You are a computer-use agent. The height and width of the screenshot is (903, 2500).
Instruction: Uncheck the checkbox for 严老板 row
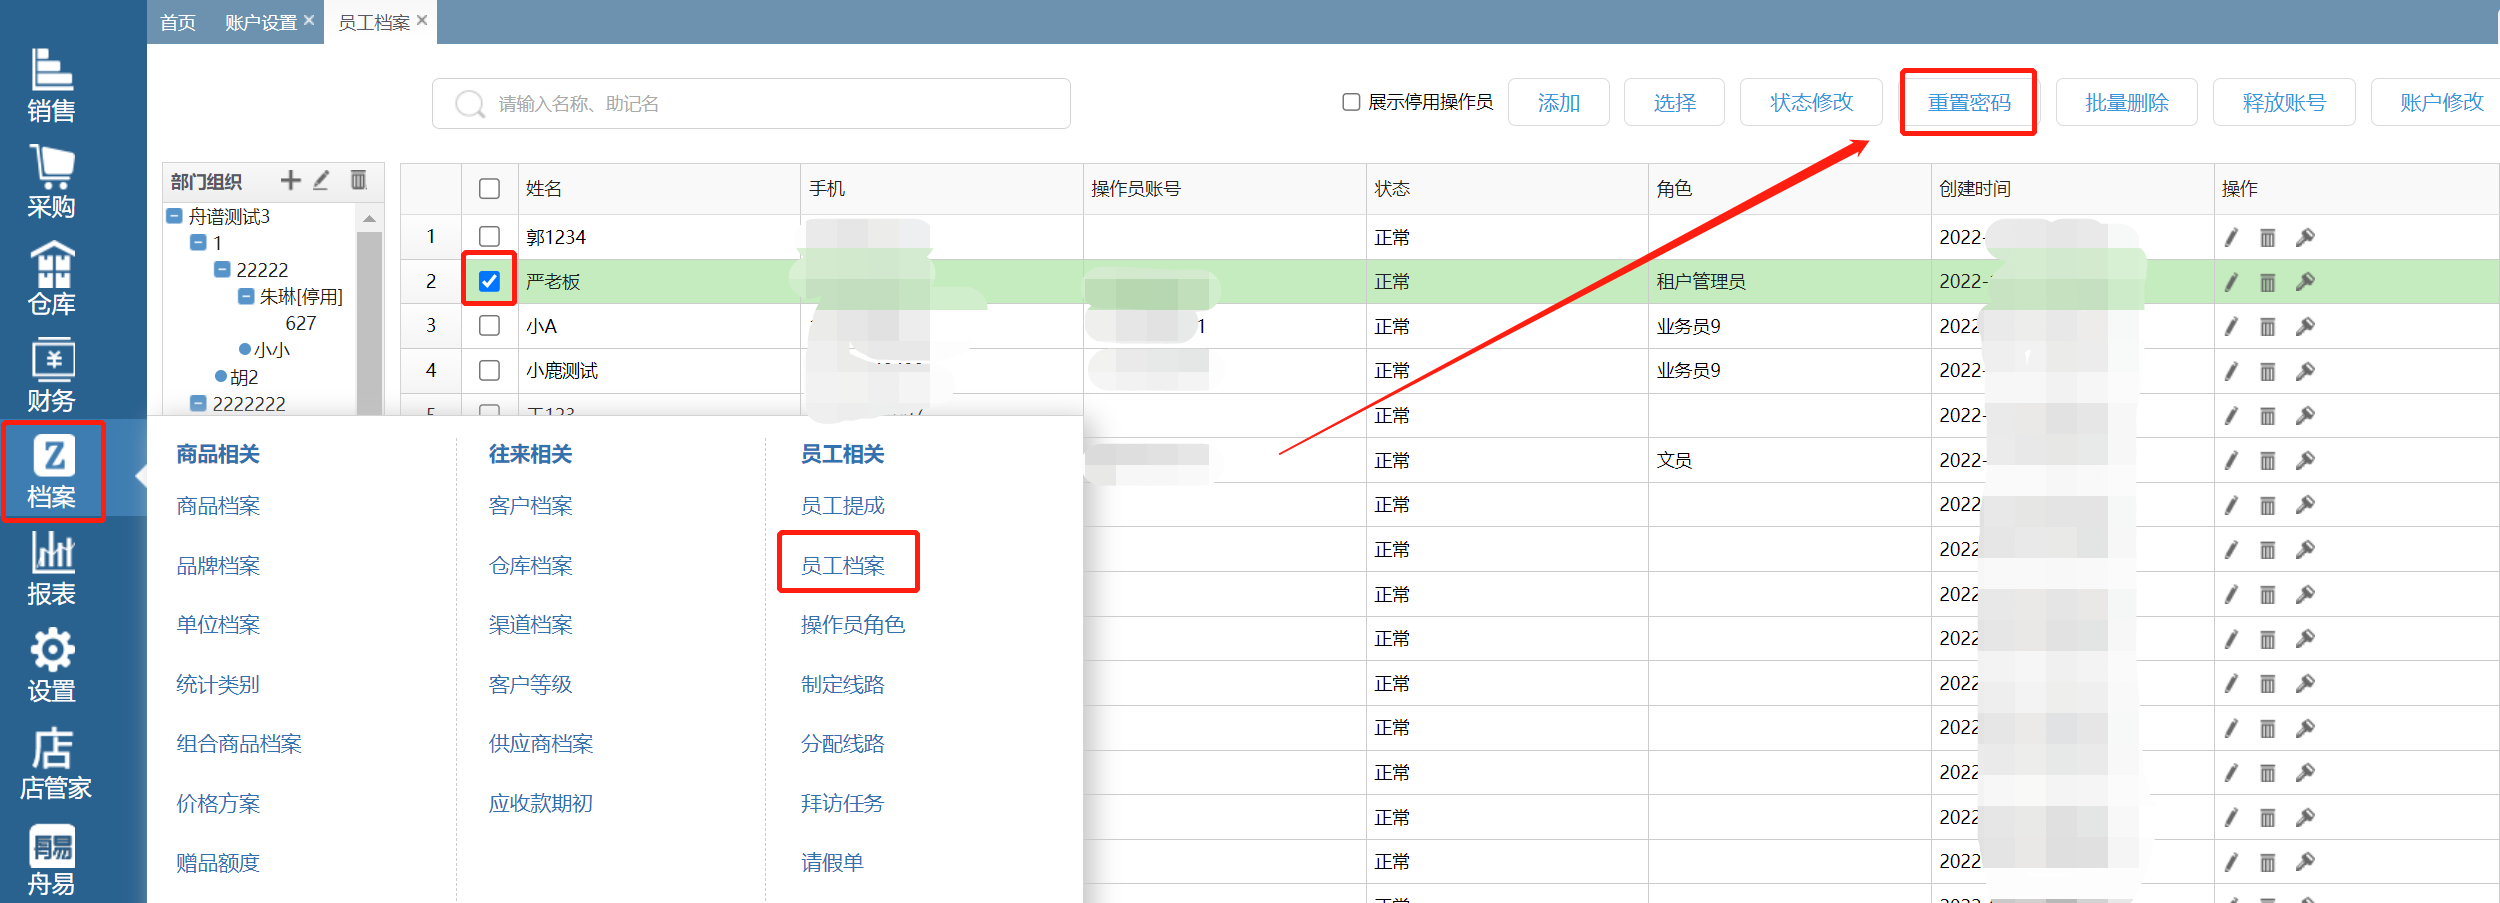coord(489,281)
